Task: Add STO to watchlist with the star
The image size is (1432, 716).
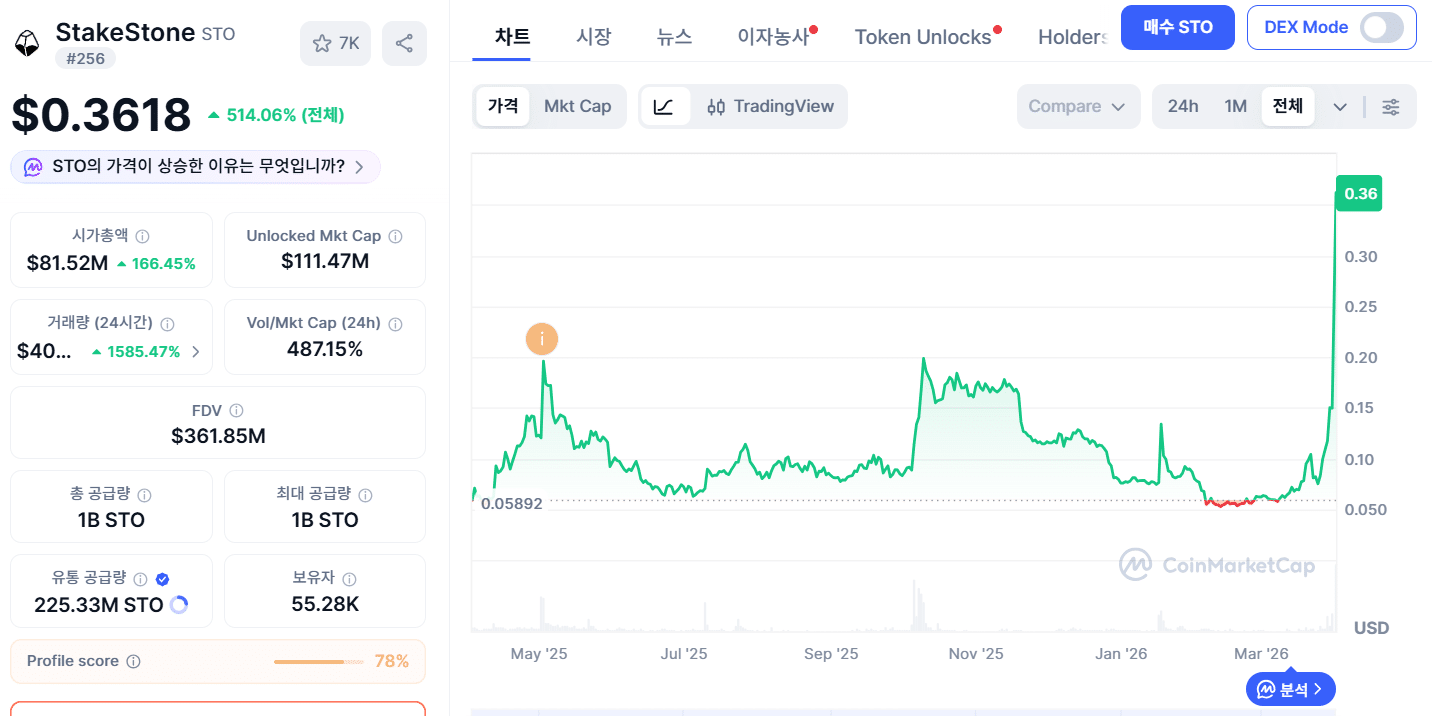Action: [x=321, y=43]
